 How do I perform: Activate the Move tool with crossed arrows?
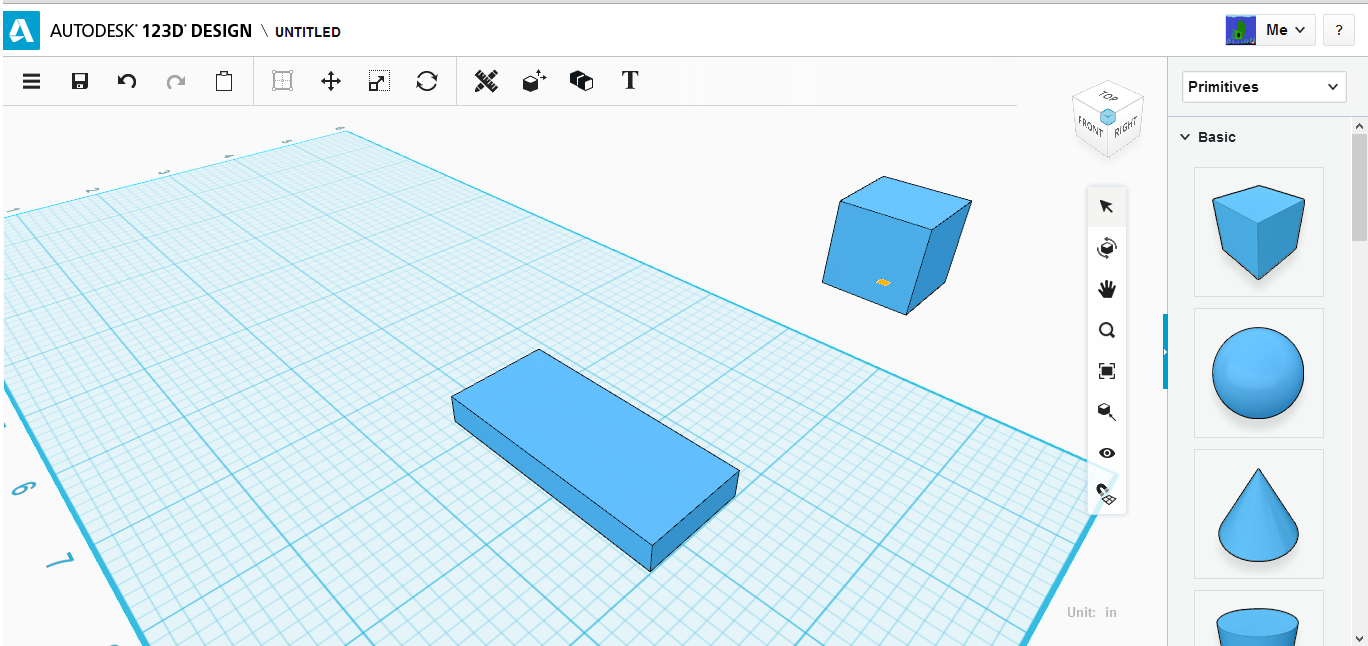331,81
